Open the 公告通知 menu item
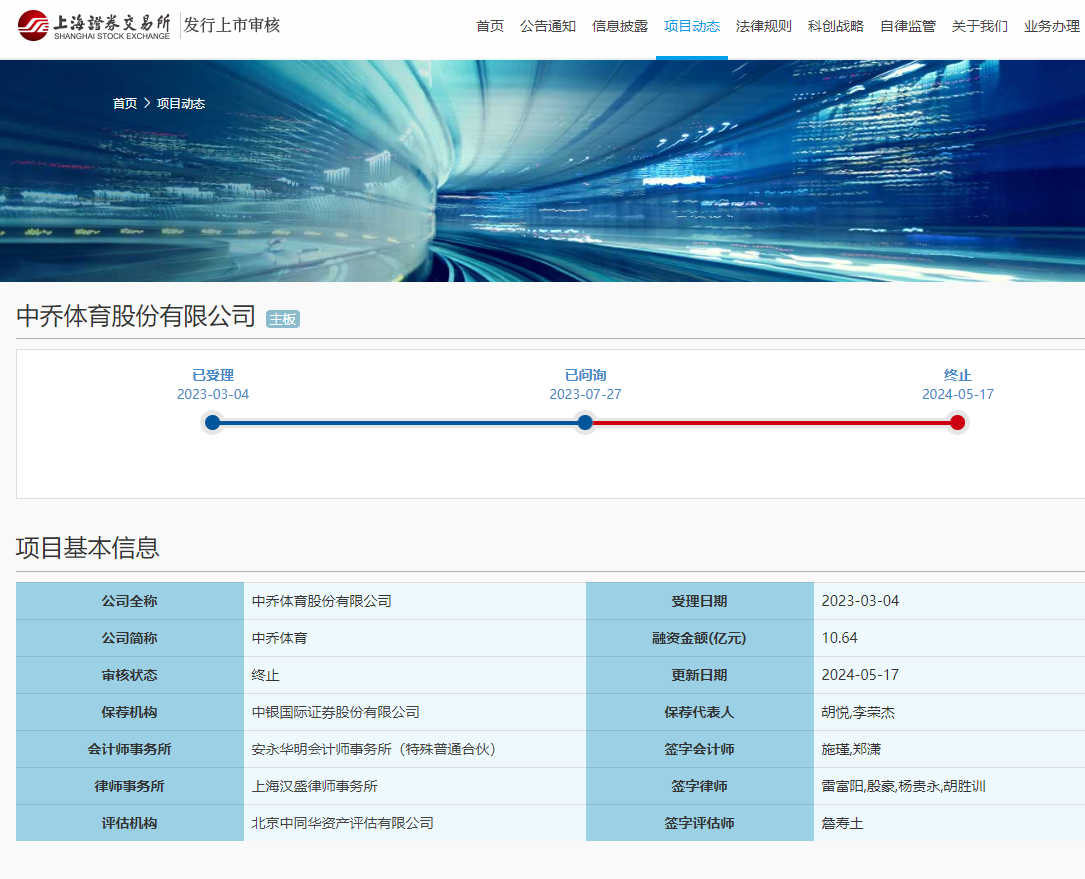This screenshot has height=879, width=1085. click(x=548, y=26)
